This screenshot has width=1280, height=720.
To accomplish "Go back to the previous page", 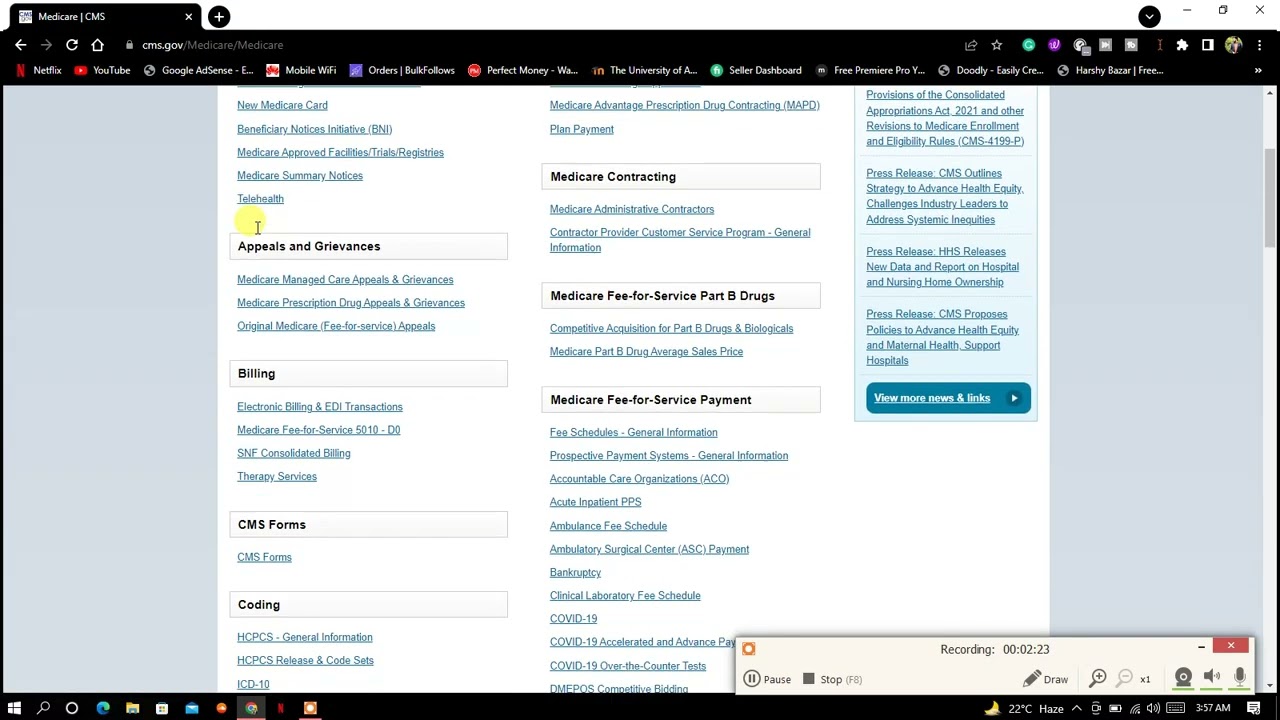I will point(20,45).
